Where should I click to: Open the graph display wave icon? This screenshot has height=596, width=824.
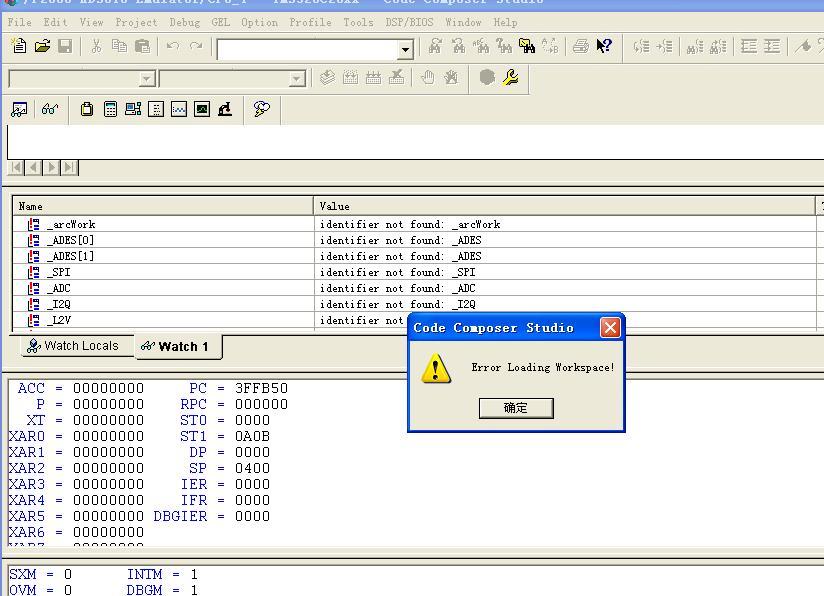179,109
